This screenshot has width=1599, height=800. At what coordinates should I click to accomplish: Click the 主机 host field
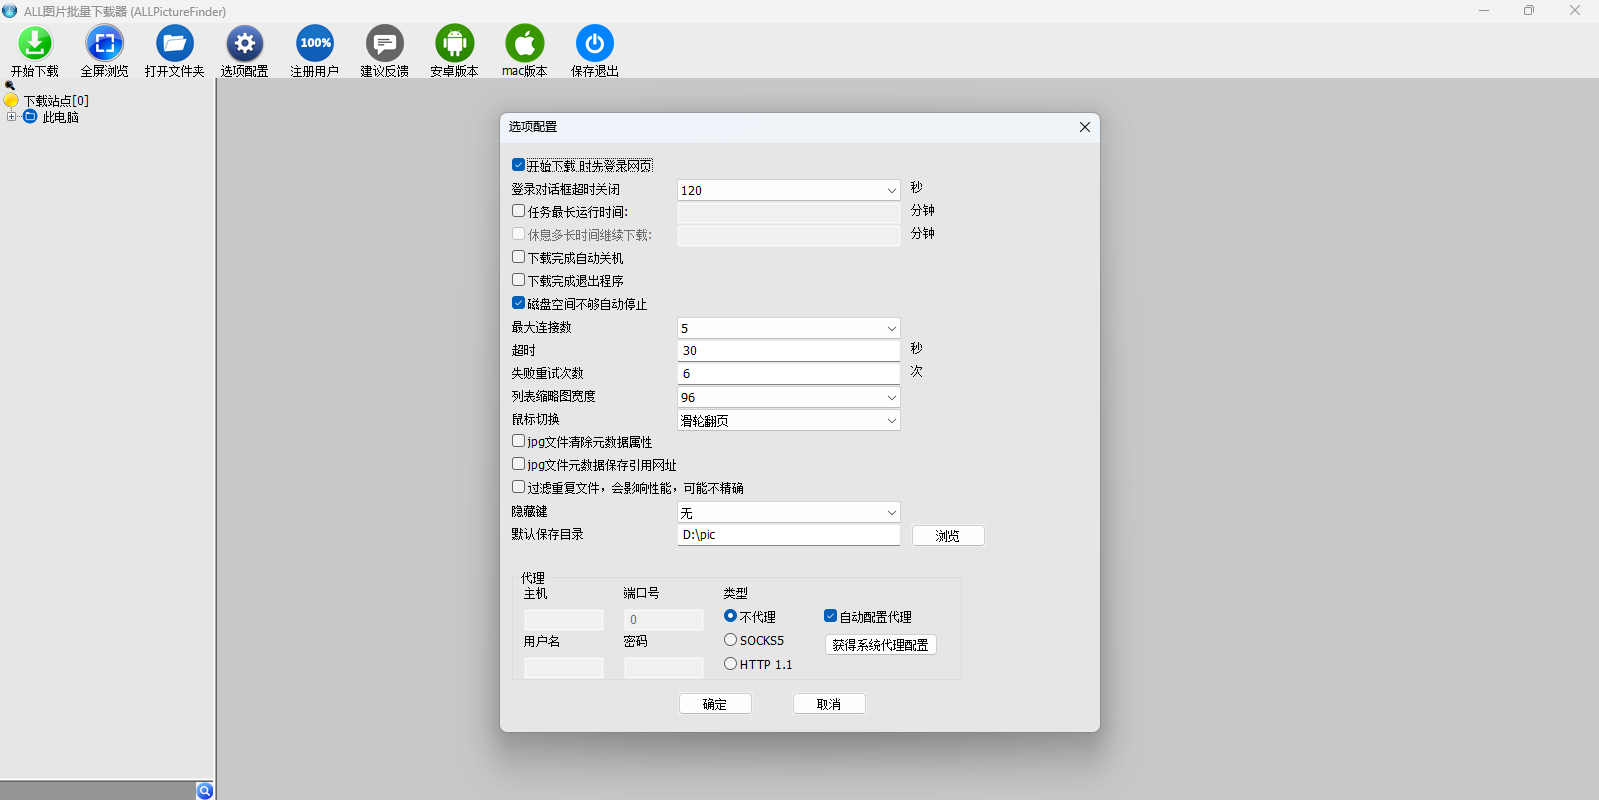(564, 620)
